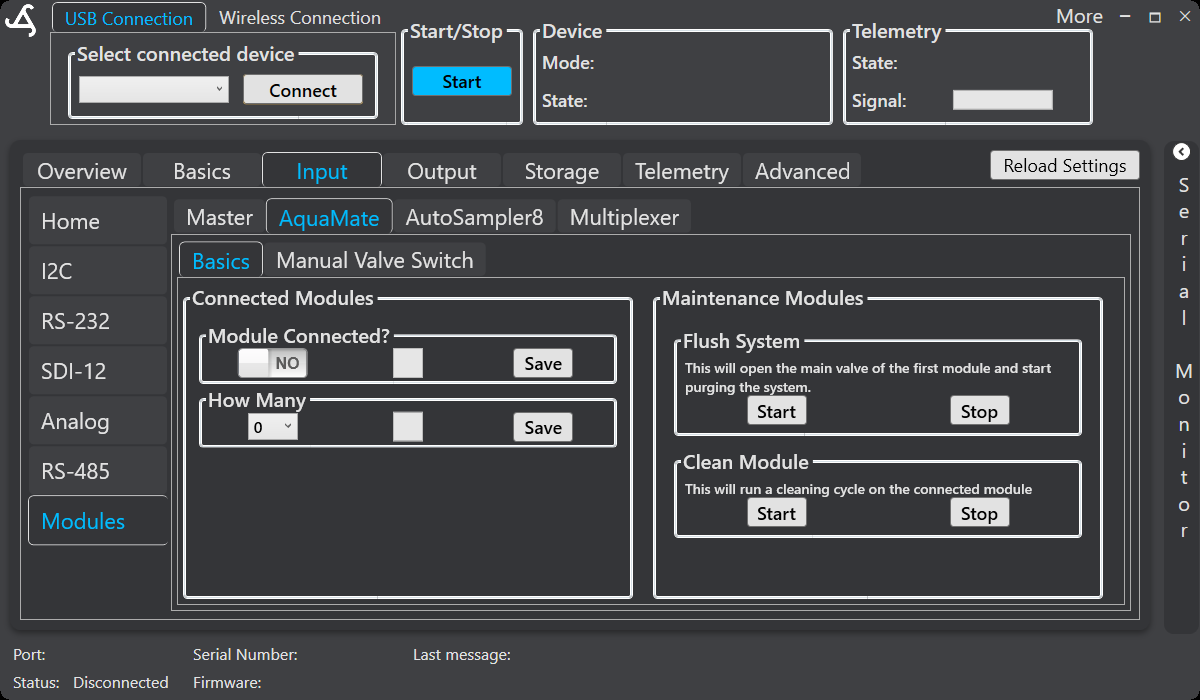Open the Telemetry tab
1200x700 pixels.
point(682,171)
